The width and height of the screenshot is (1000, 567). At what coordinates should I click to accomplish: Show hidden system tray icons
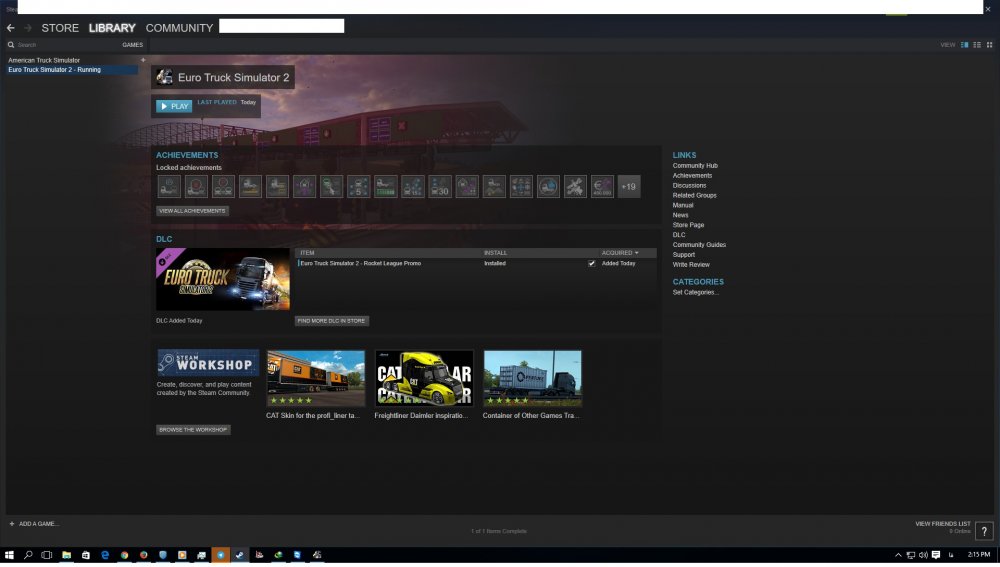pyautogui.click(x=898, y=554)
